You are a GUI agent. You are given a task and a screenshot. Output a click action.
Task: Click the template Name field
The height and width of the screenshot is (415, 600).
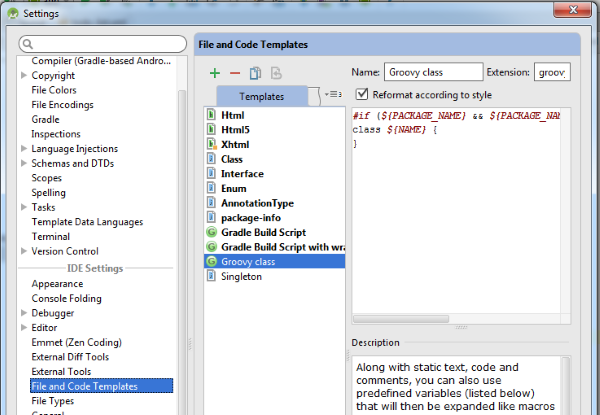(x=433, y=72)
